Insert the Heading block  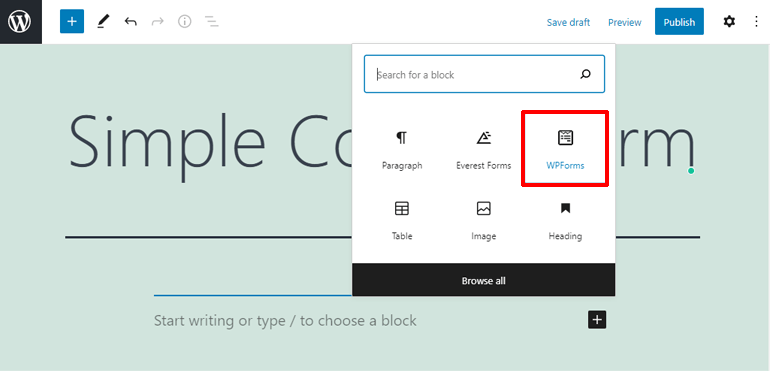(565, 220)
